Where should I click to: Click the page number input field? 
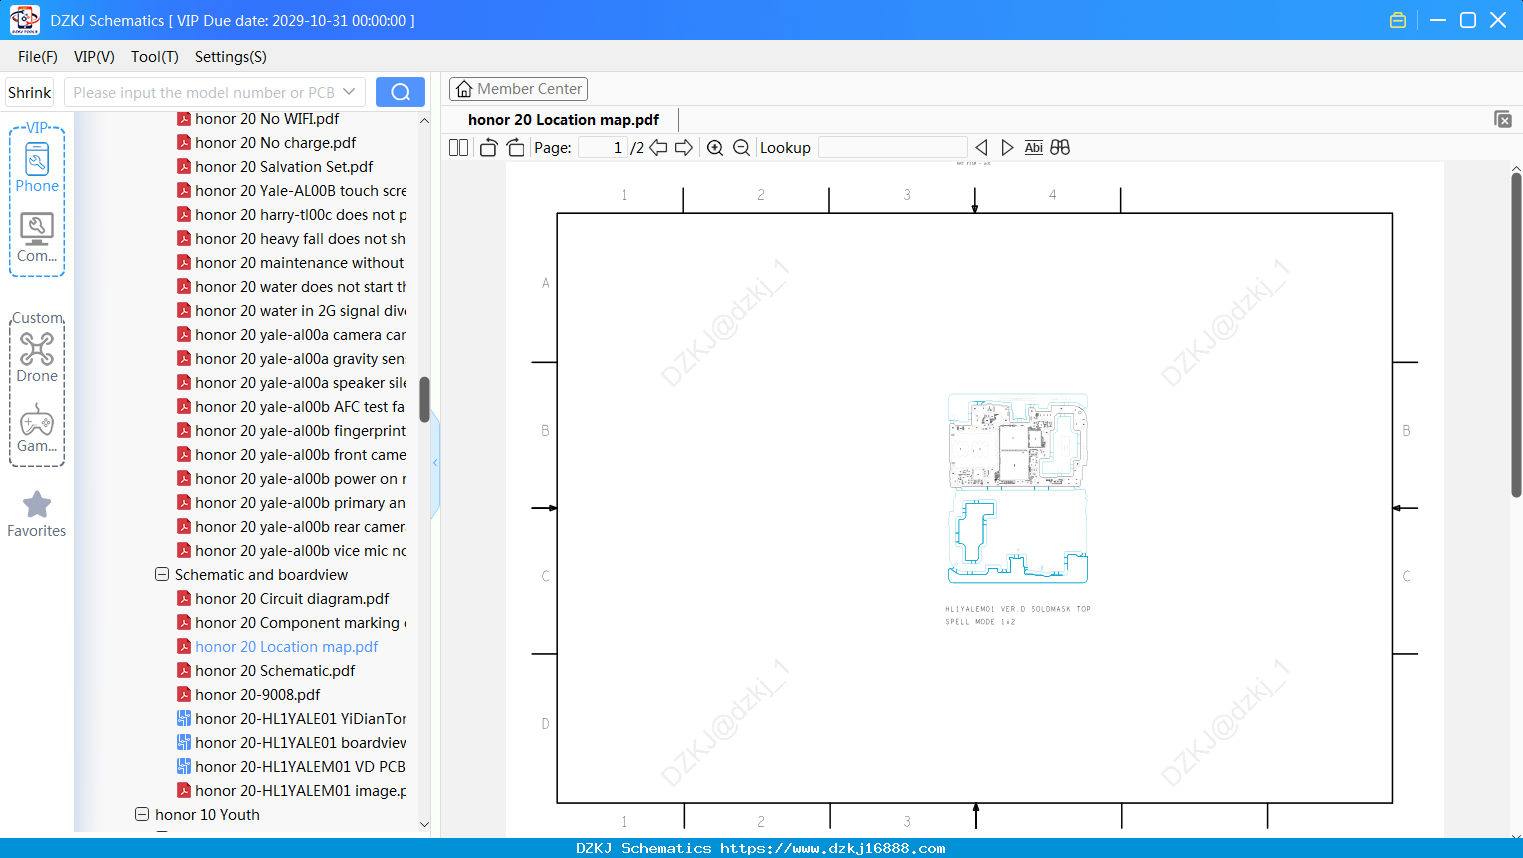coord(602,148)
